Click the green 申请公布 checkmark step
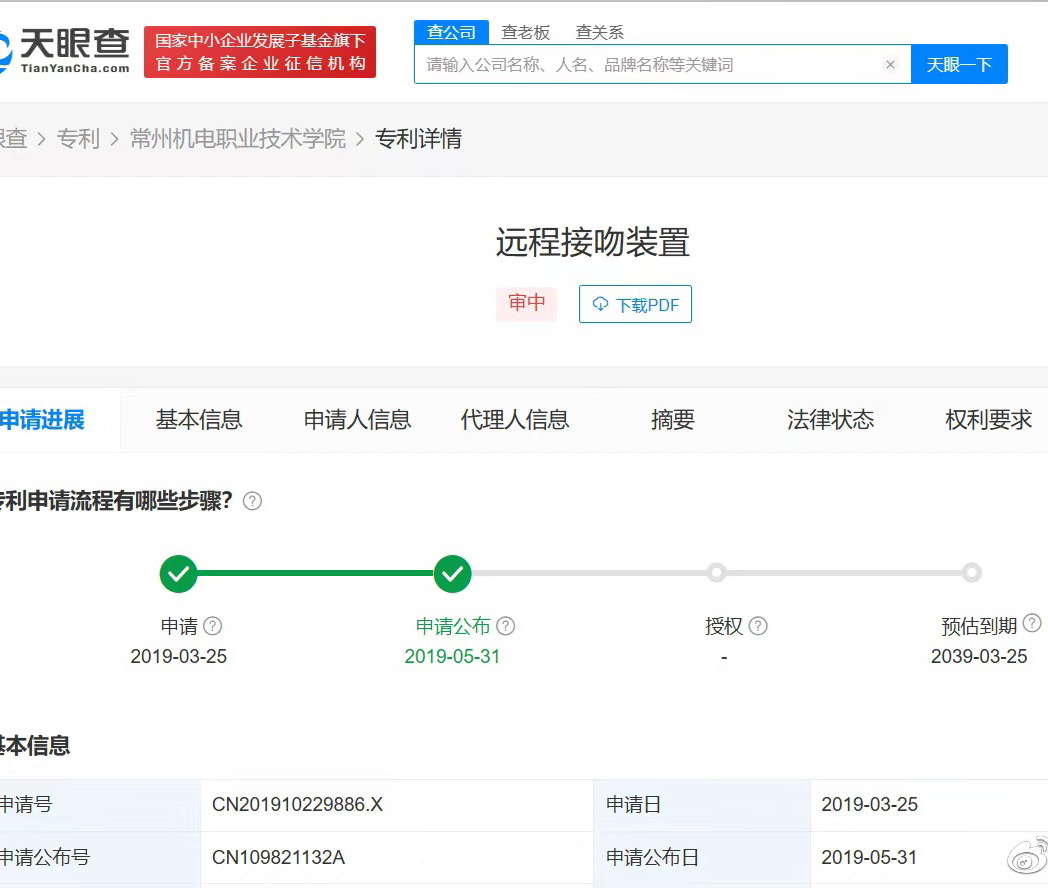 pyautogui.click(x=452, y=574)
